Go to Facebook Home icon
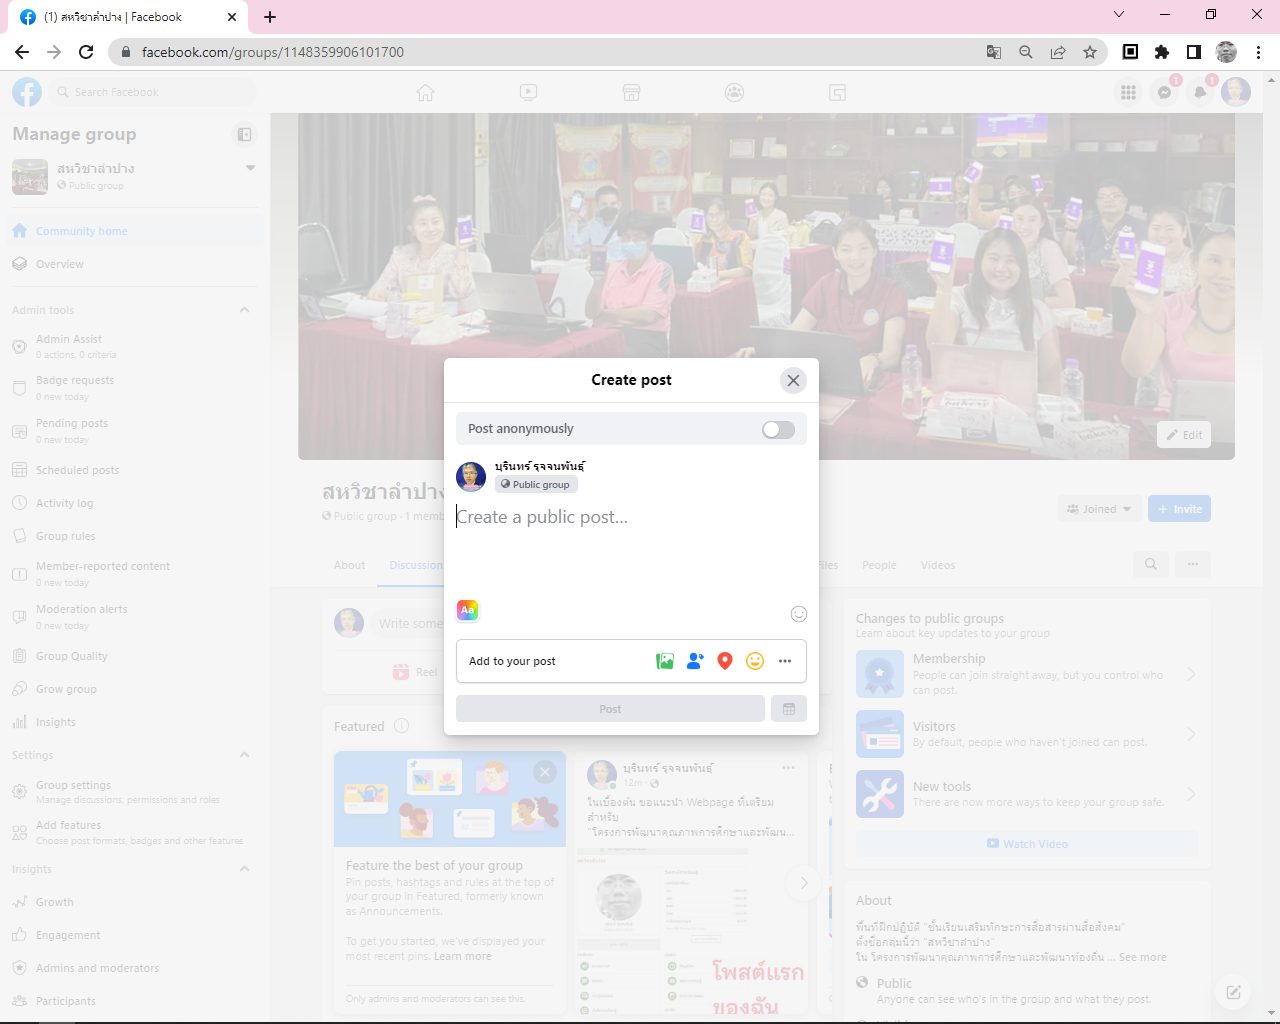 click(426, 93)
